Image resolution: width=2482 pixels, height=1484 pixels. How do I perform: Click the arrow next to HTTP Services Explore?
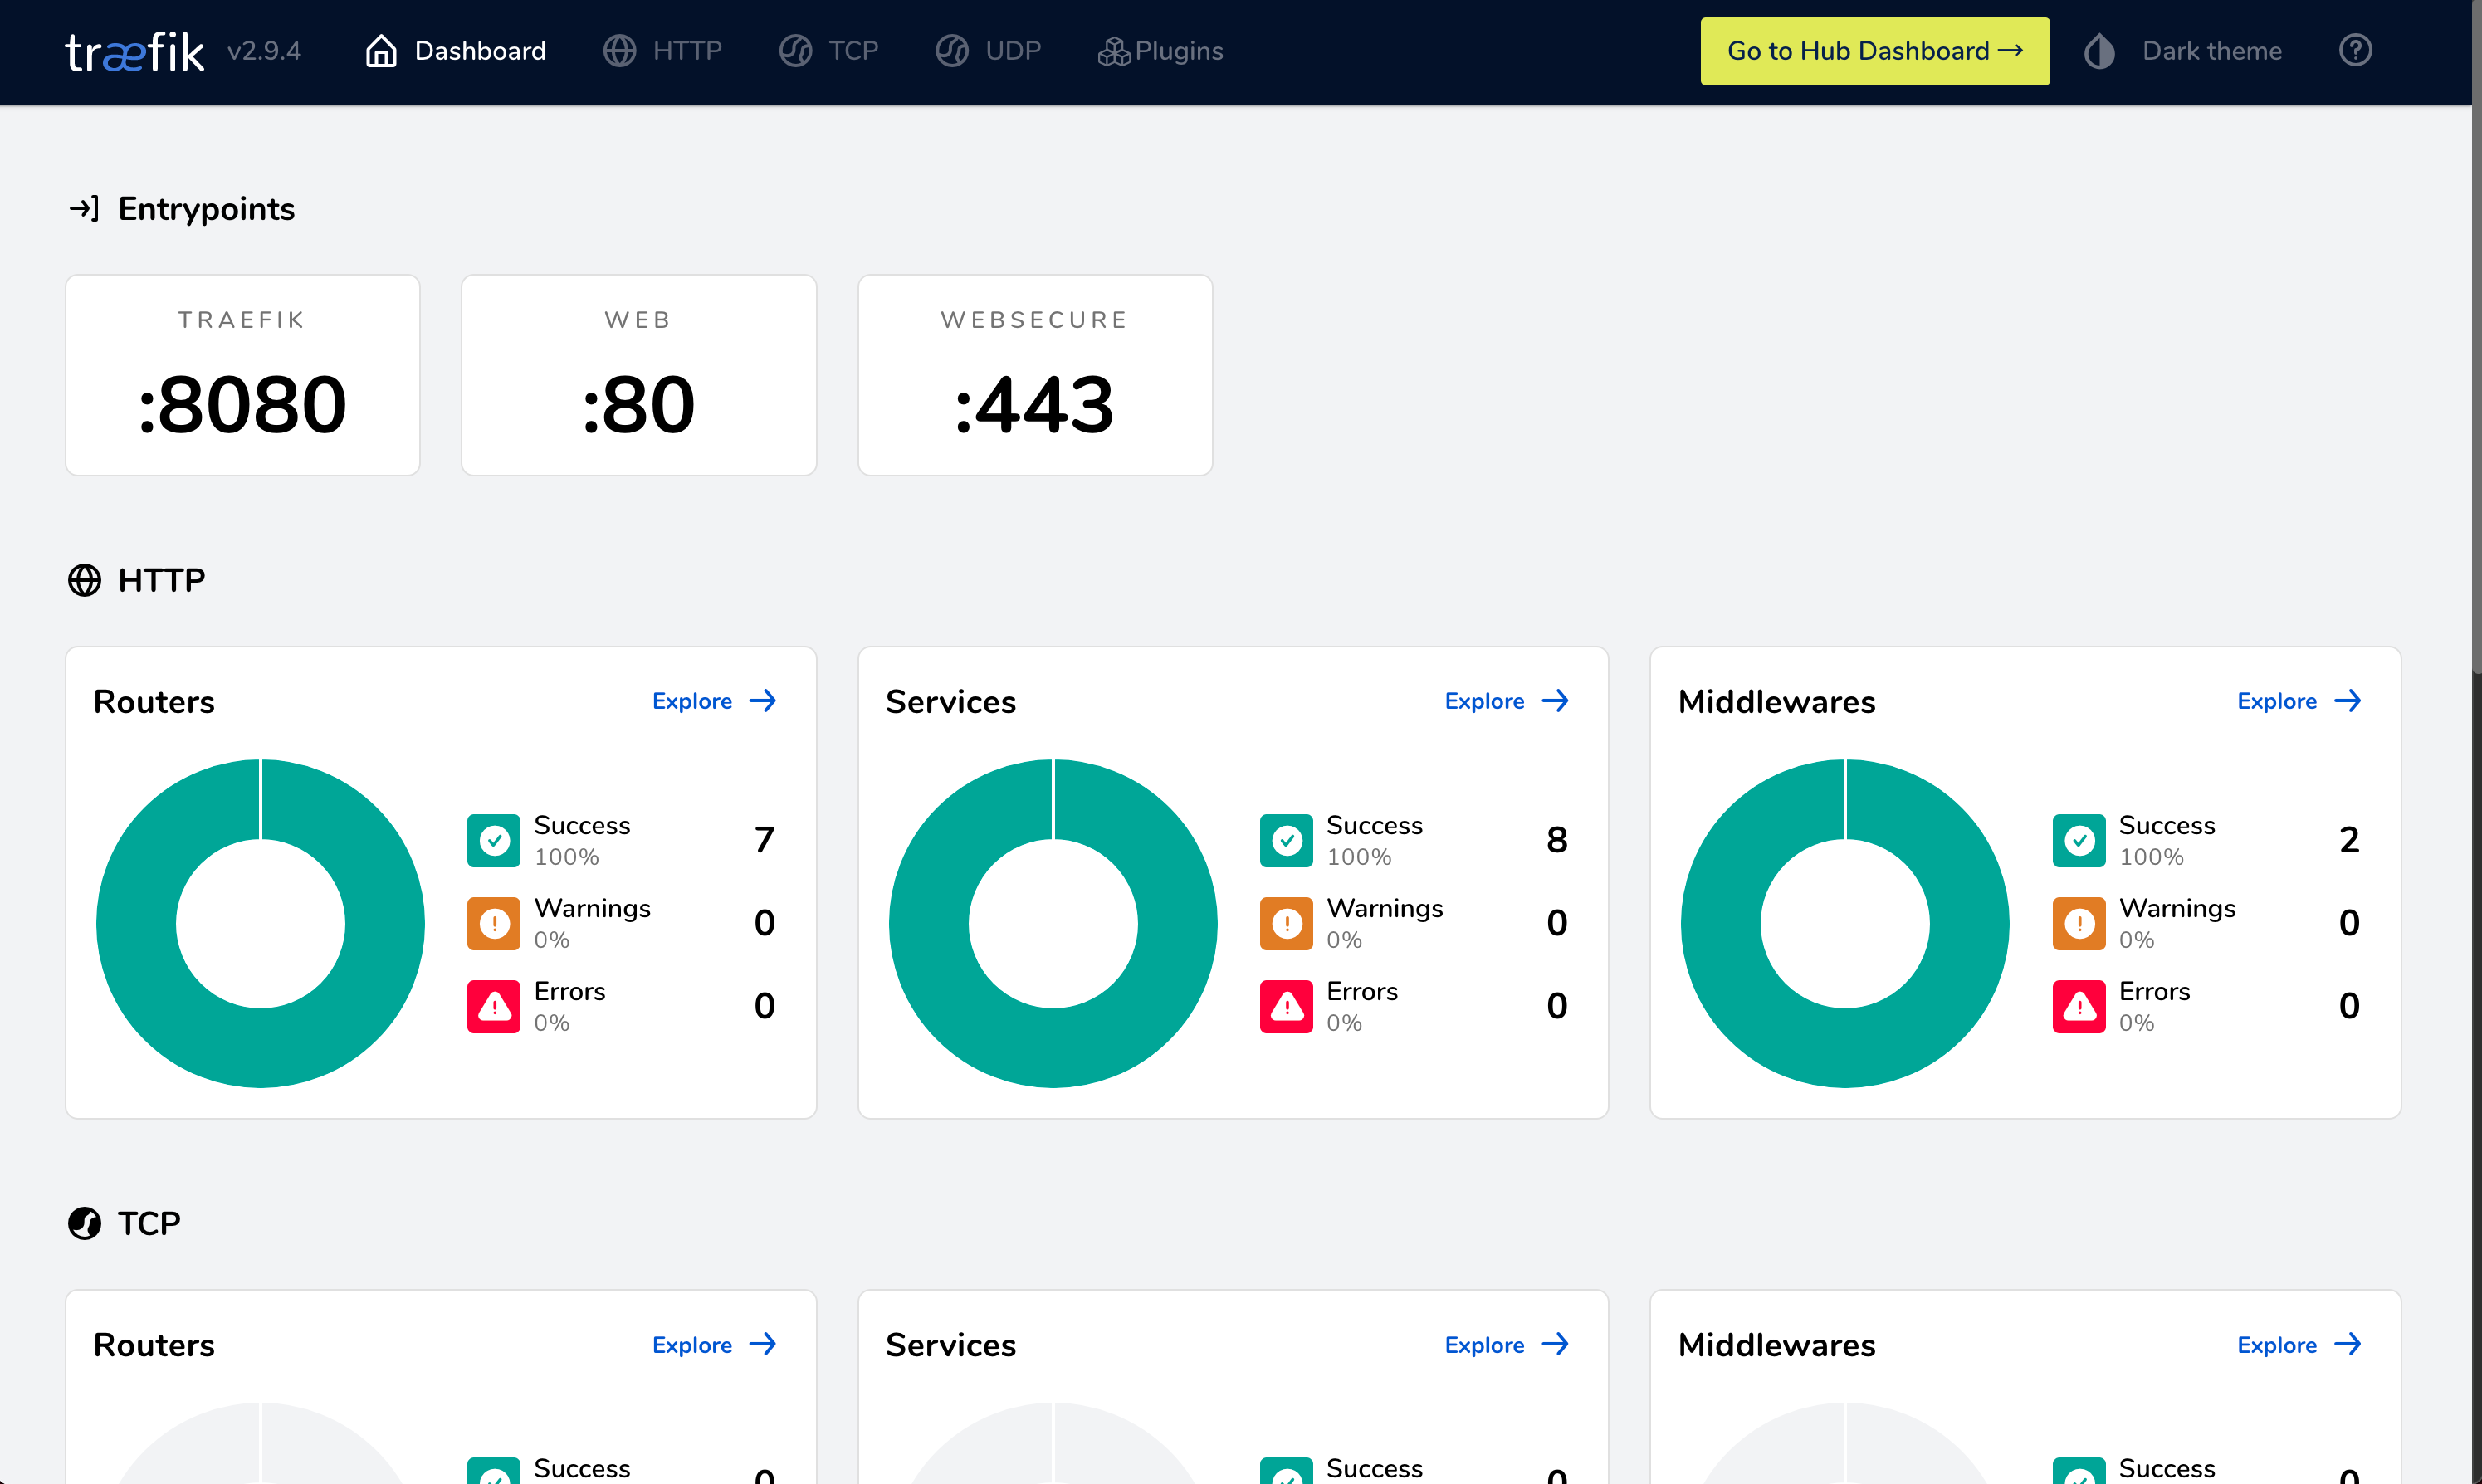click(x=1555, y=701)
